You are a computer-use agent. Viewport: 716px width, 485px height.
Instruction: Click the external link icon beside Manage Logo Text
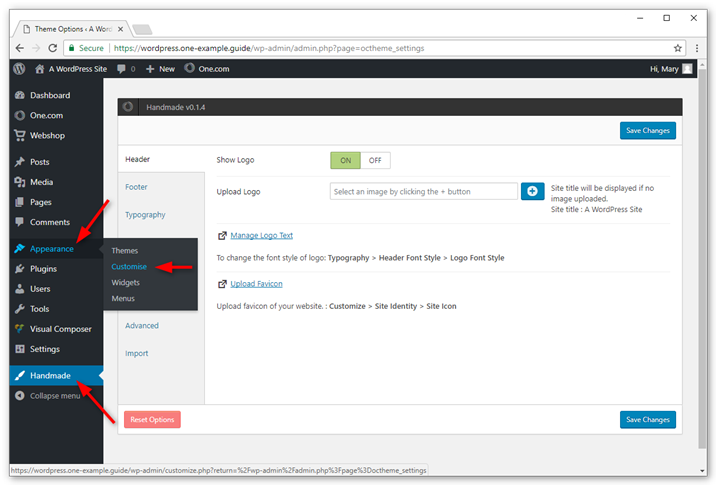click(x=222, y=236)
